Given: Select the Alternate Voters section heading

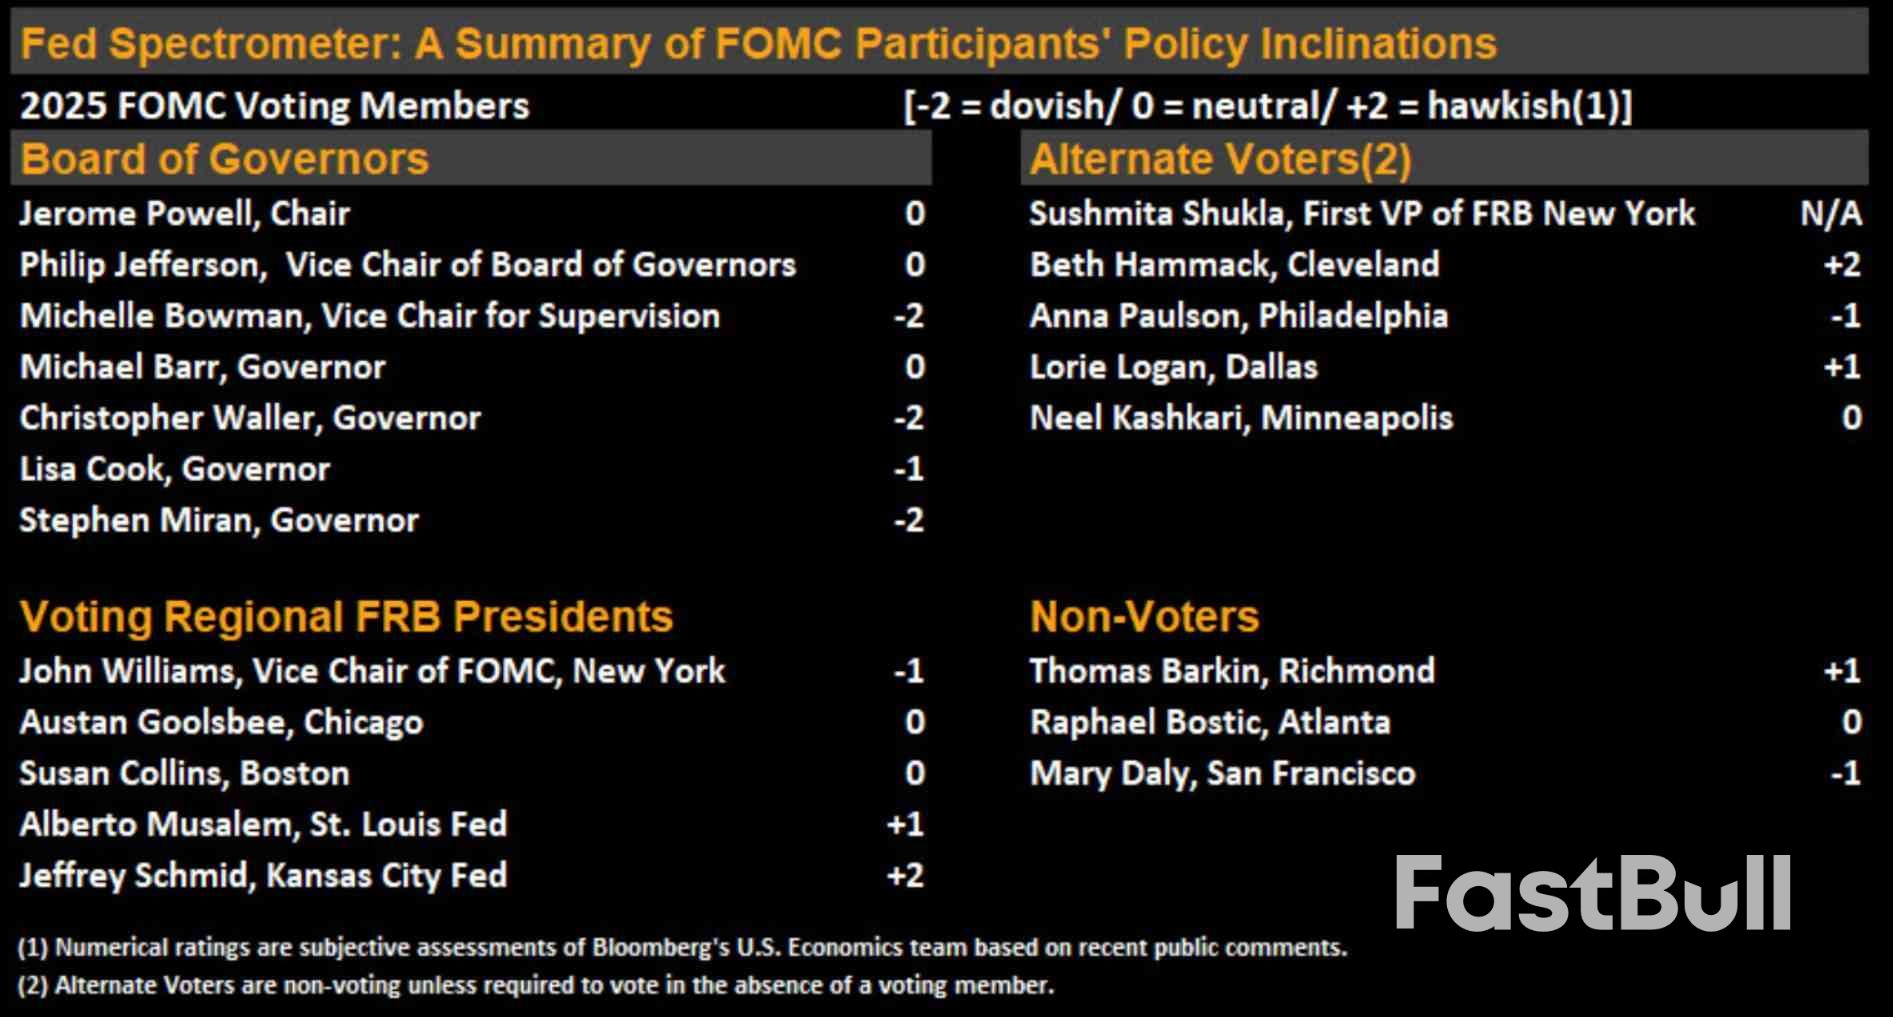Looking at the screenshot, I should [x=1220, y=159].
